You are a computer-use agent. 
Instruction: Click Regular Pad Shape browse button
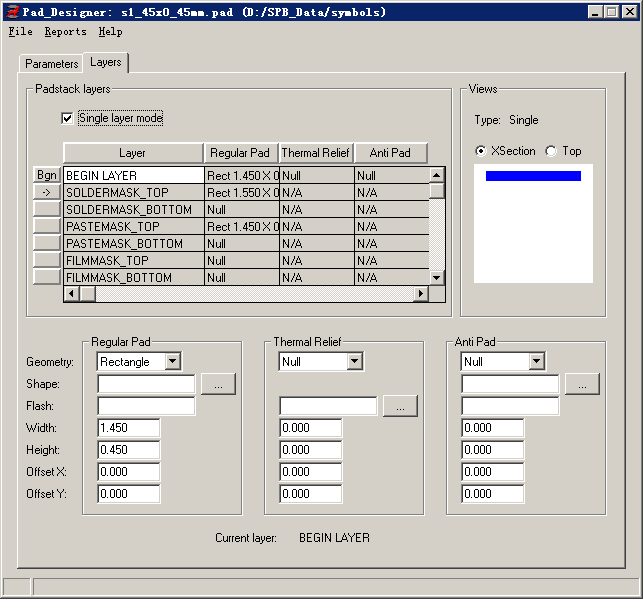(x=219, y=384)
